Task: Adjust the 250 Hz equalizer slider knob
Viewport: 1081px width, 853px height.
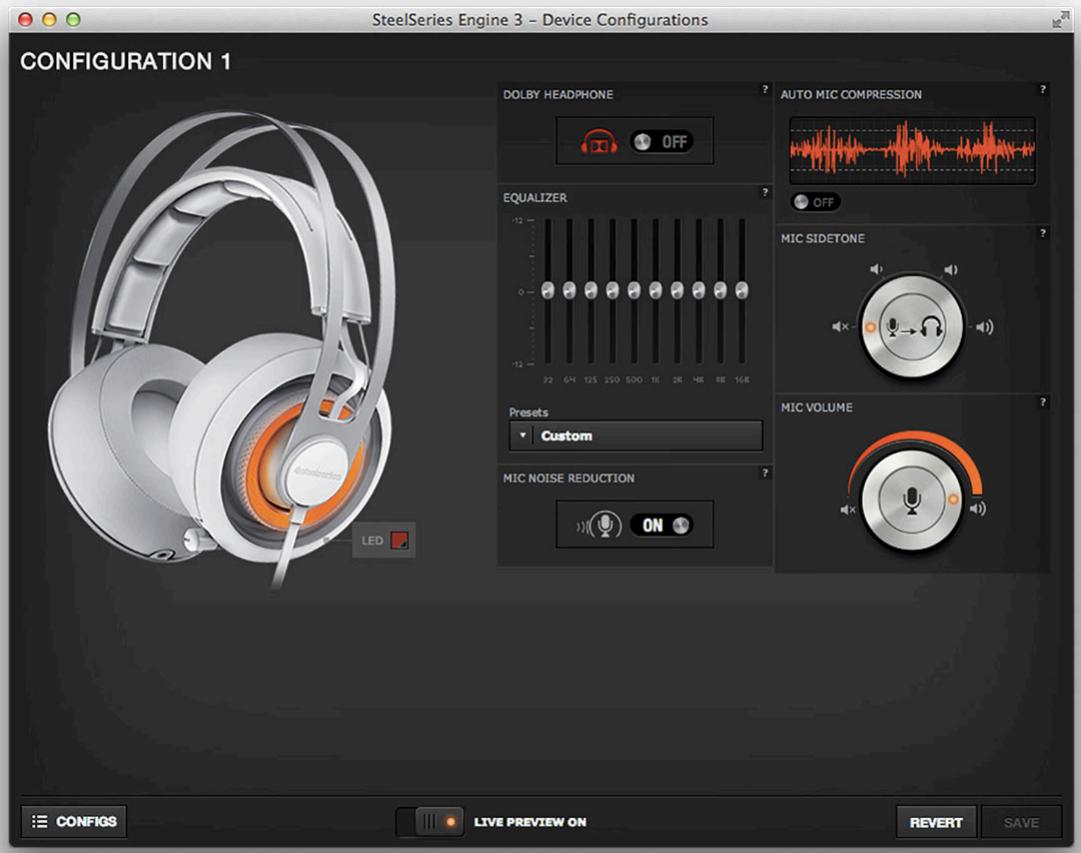Action: 612,290
